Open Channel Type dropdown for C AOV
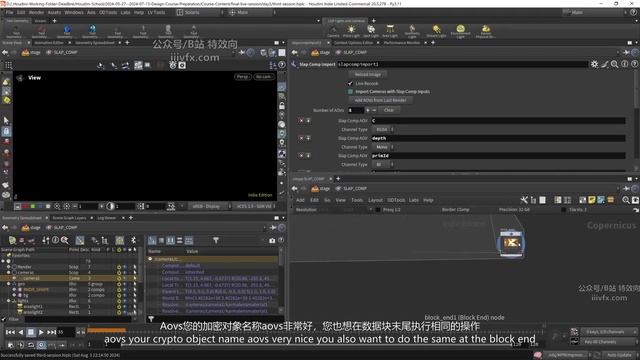 (383, 129)
